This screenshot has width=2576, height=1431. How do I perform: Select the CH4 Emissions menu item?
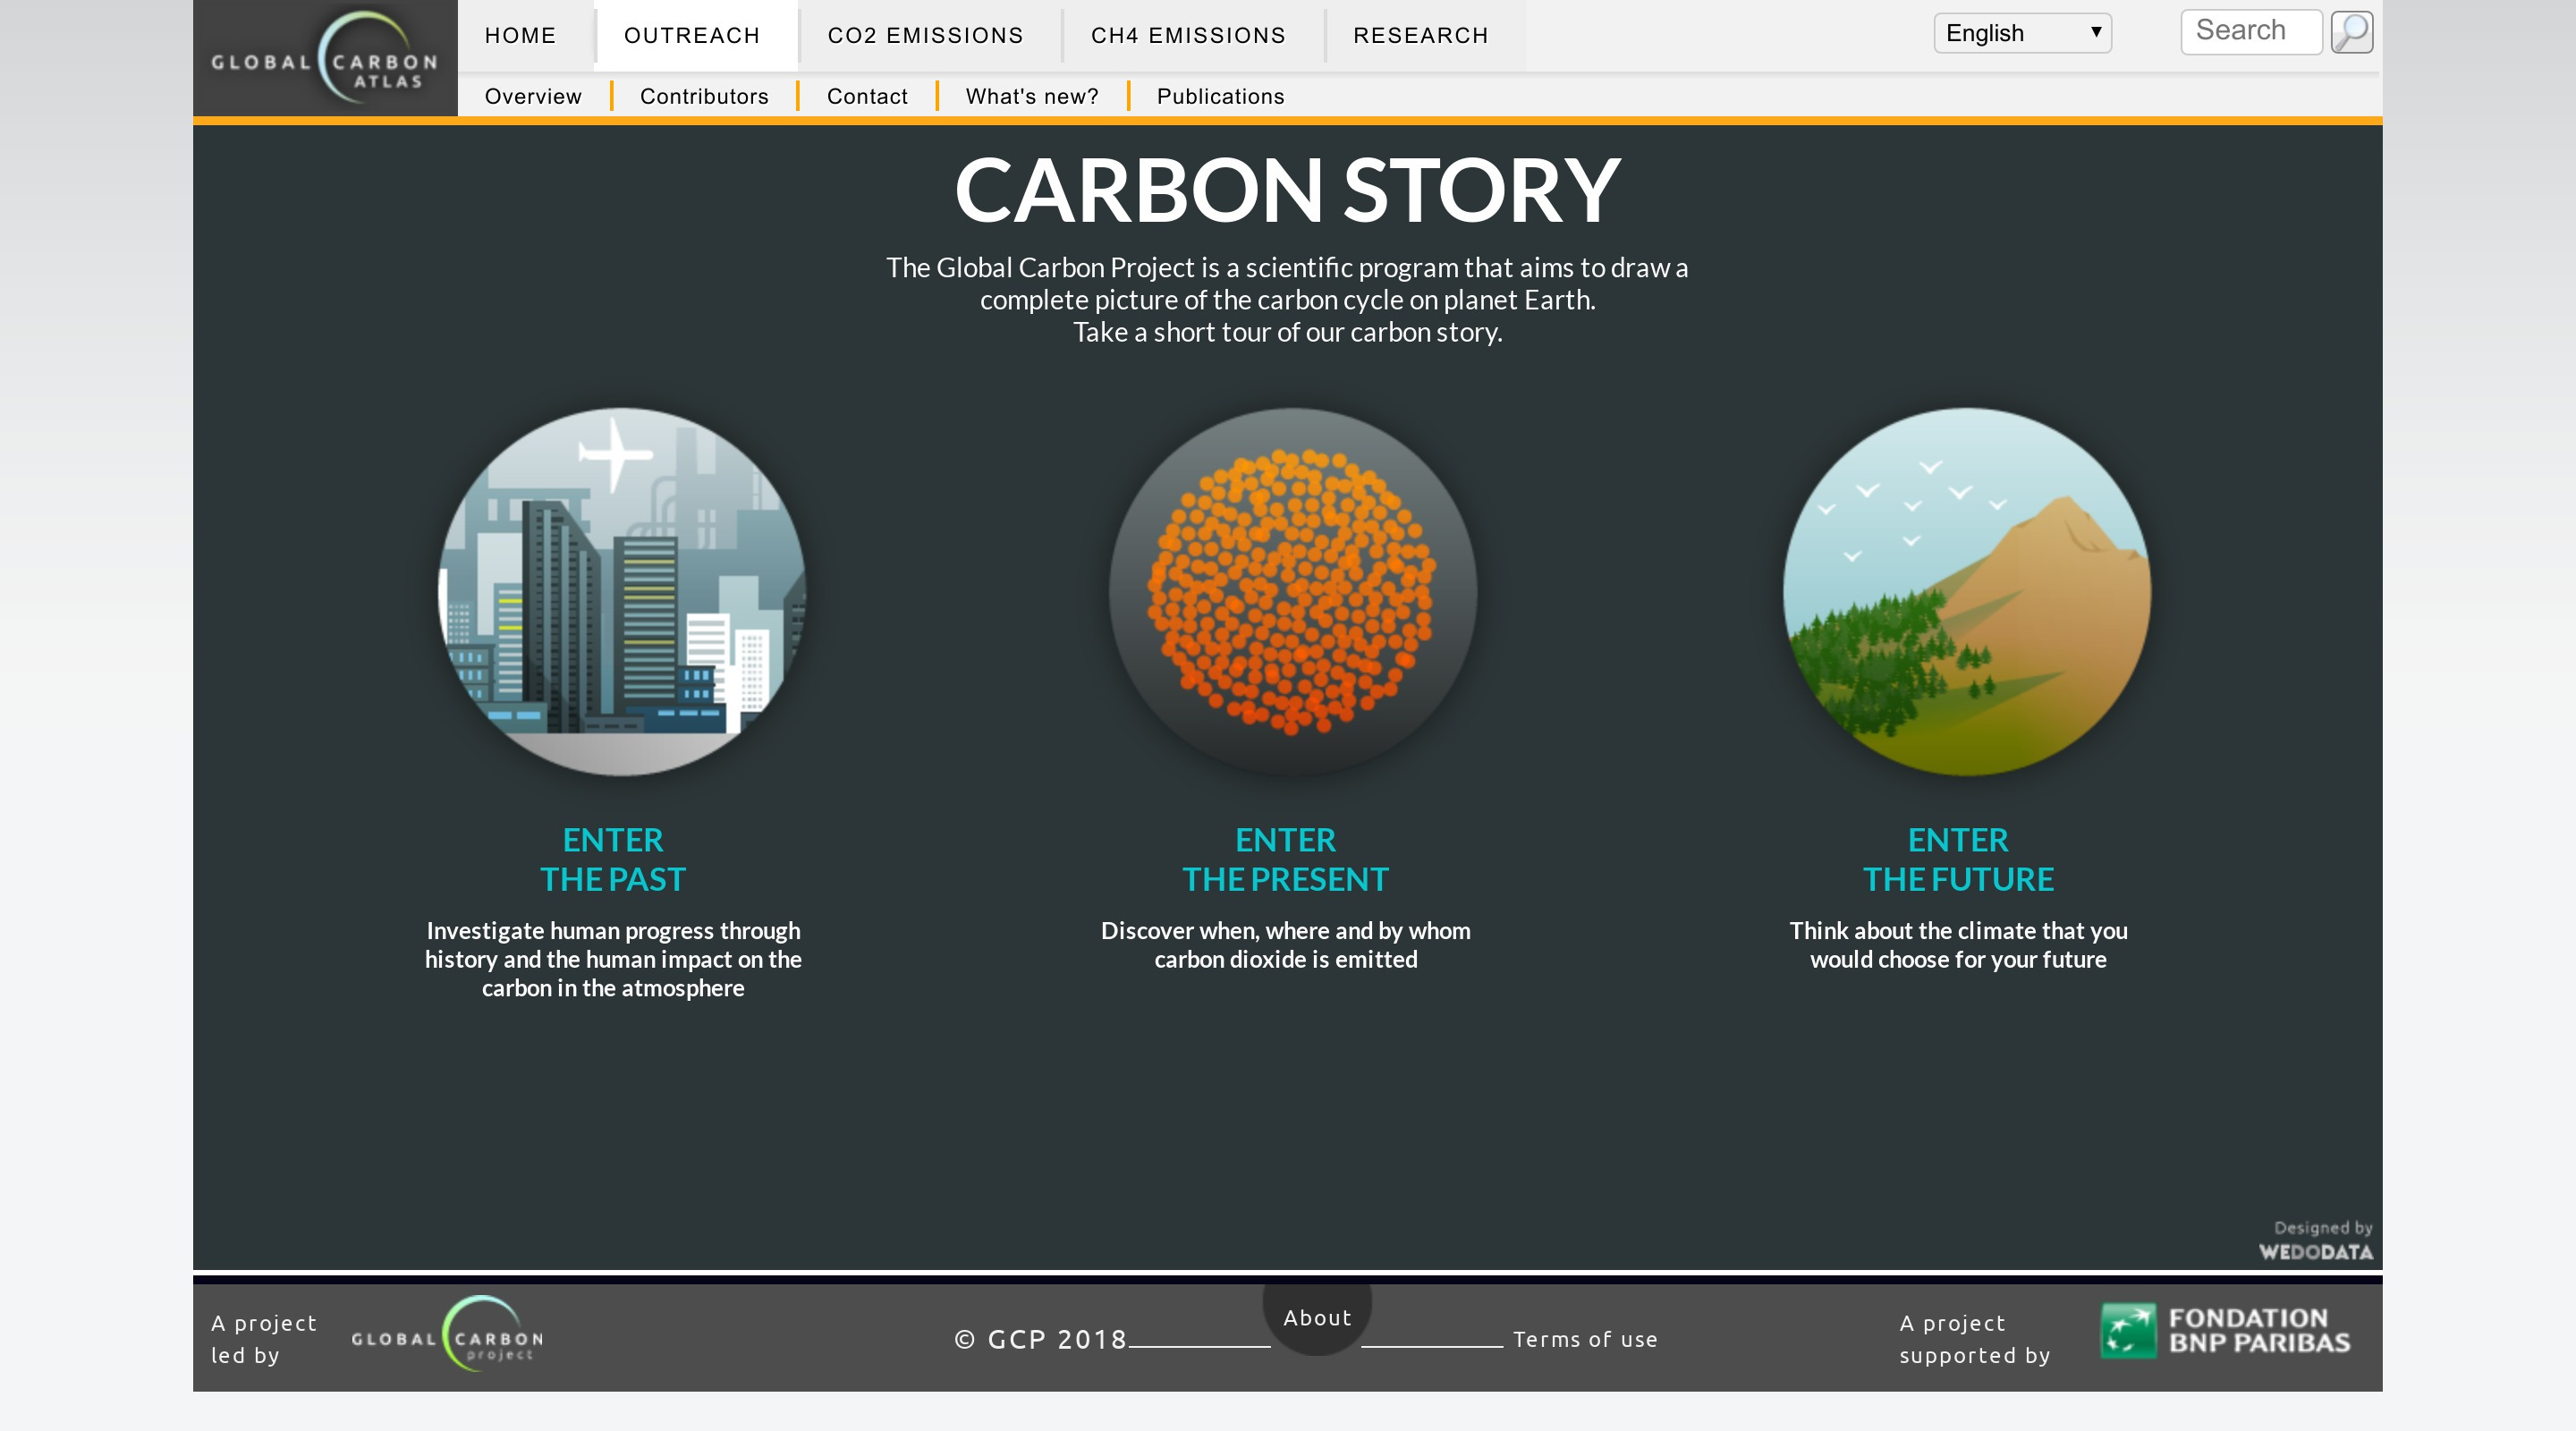(x=1188, y=36)
